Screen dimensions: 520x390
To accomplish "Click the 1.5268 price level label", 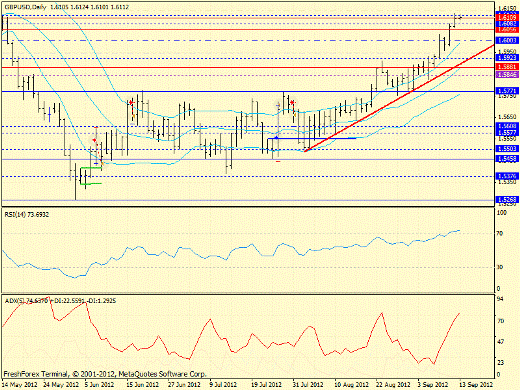I will coord(507,200).
